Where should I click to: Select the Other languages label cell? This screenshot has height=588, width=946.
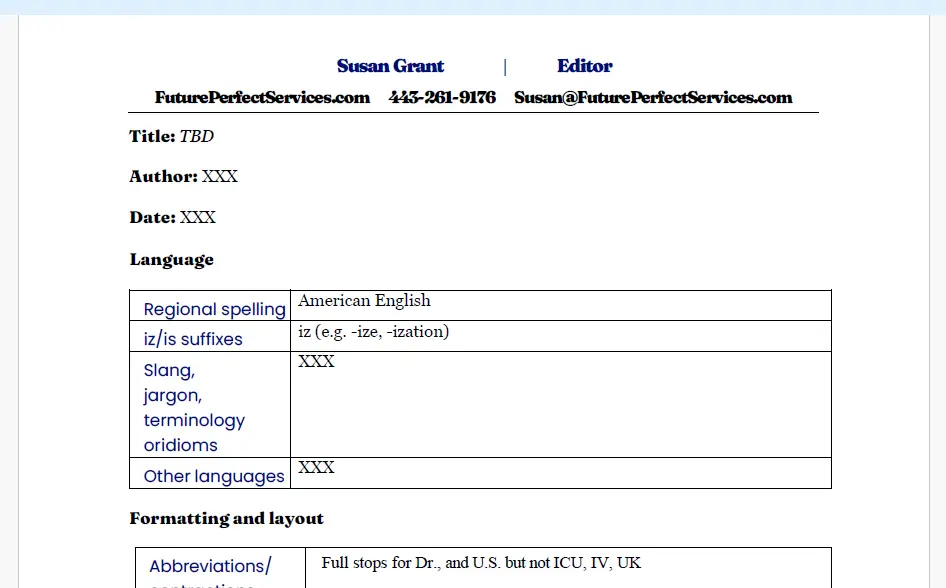click(214, 476)
